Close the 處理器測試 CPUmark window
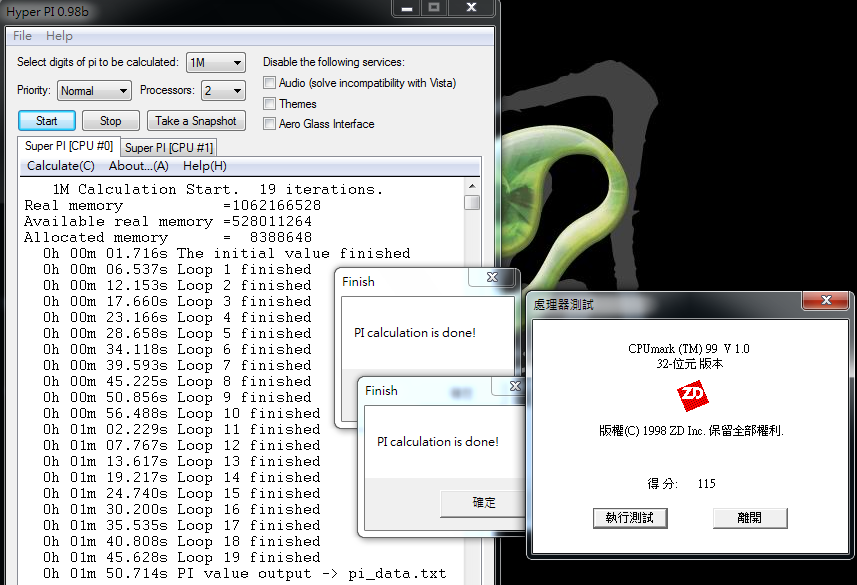857x585 pixels. 826,300
